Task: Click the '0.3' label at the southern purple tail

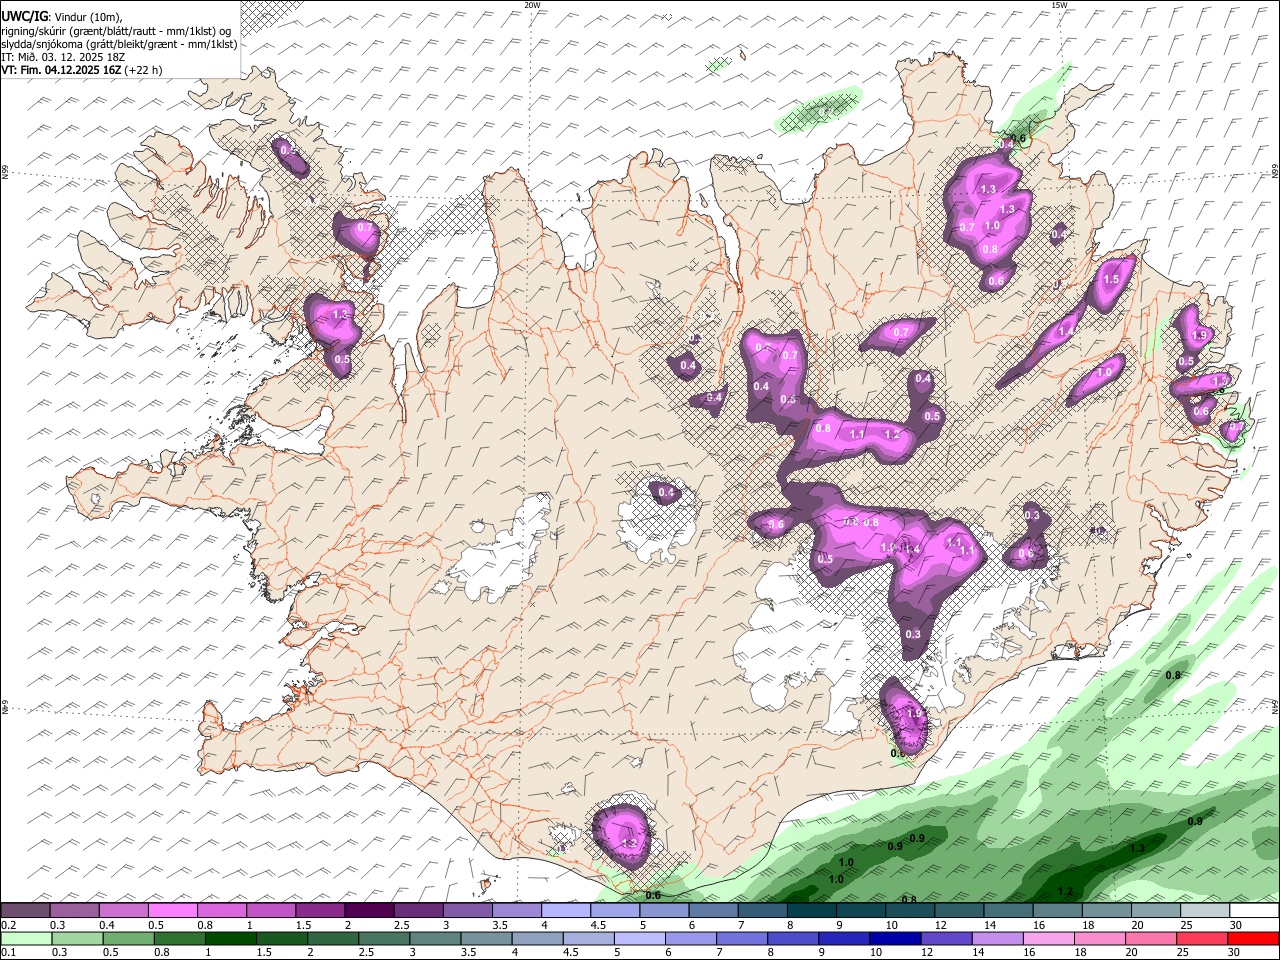Action: (x=913, y=634)
